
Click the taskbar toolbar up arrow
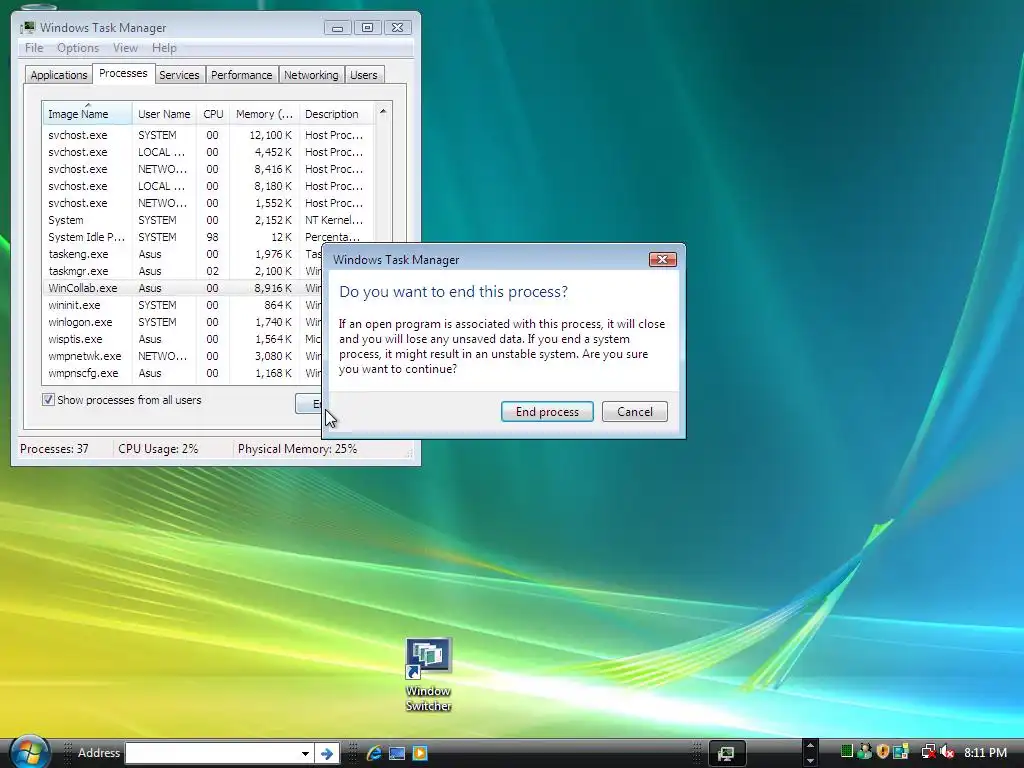(810, 745)
